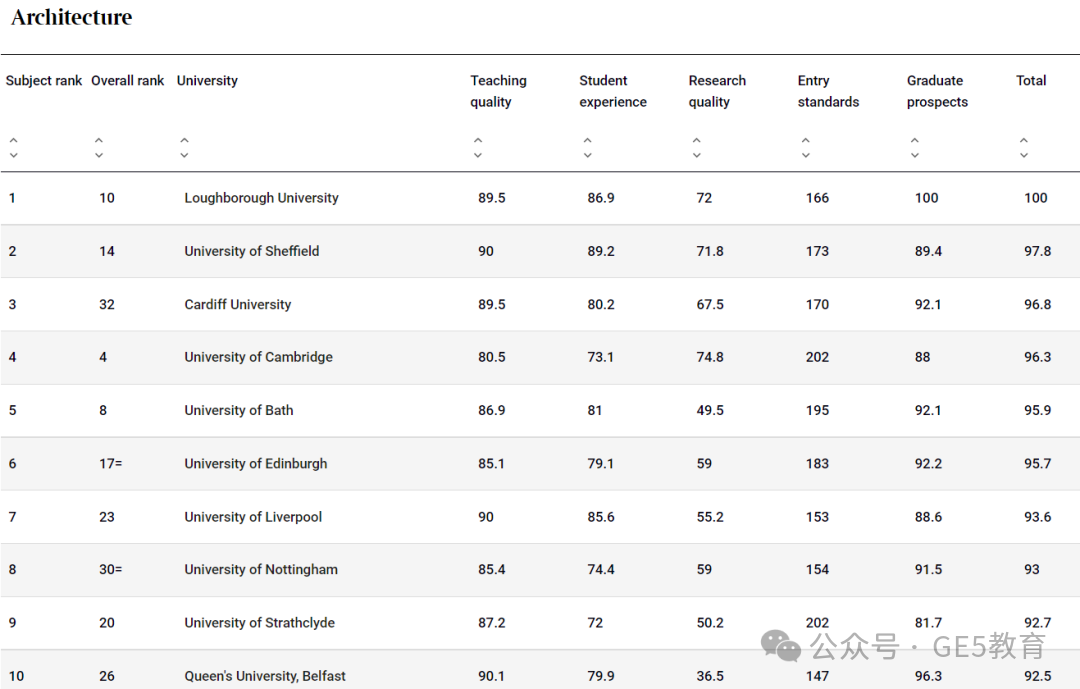Sort by Research quality arrows
Viewport: 1080px width, 689px height.
696,147
